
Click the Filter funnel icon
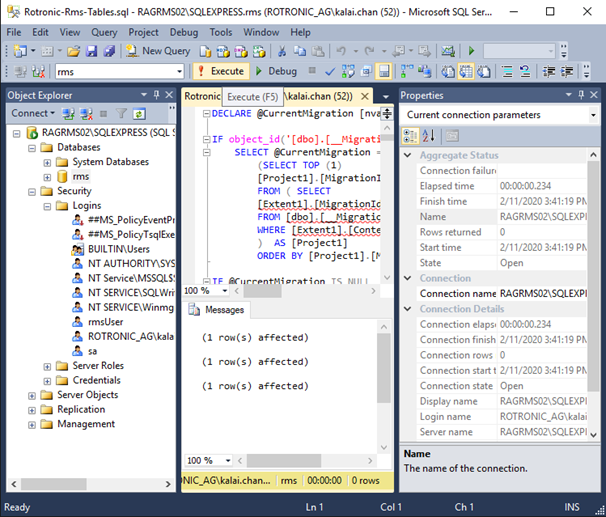coord(121,114)
